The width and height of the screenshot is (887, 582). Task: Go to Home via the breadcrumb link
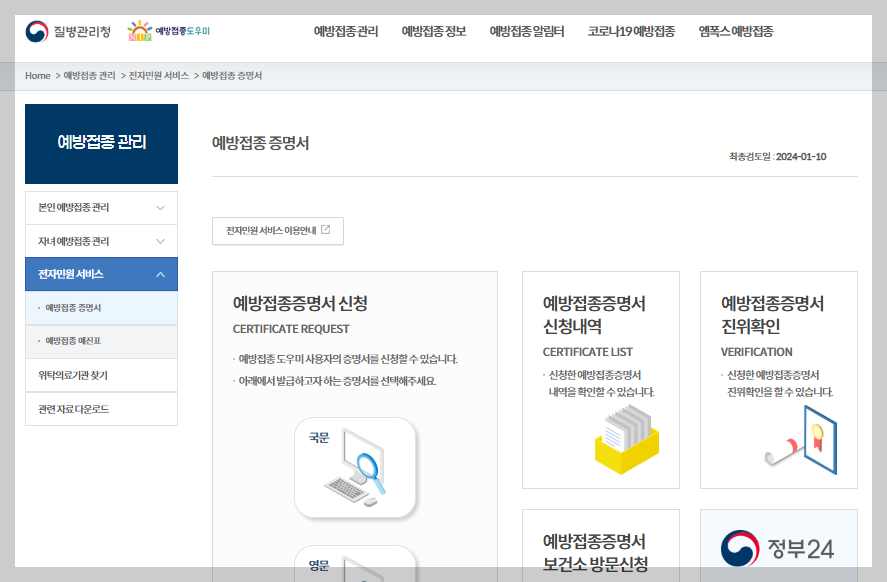pos(37,75)
